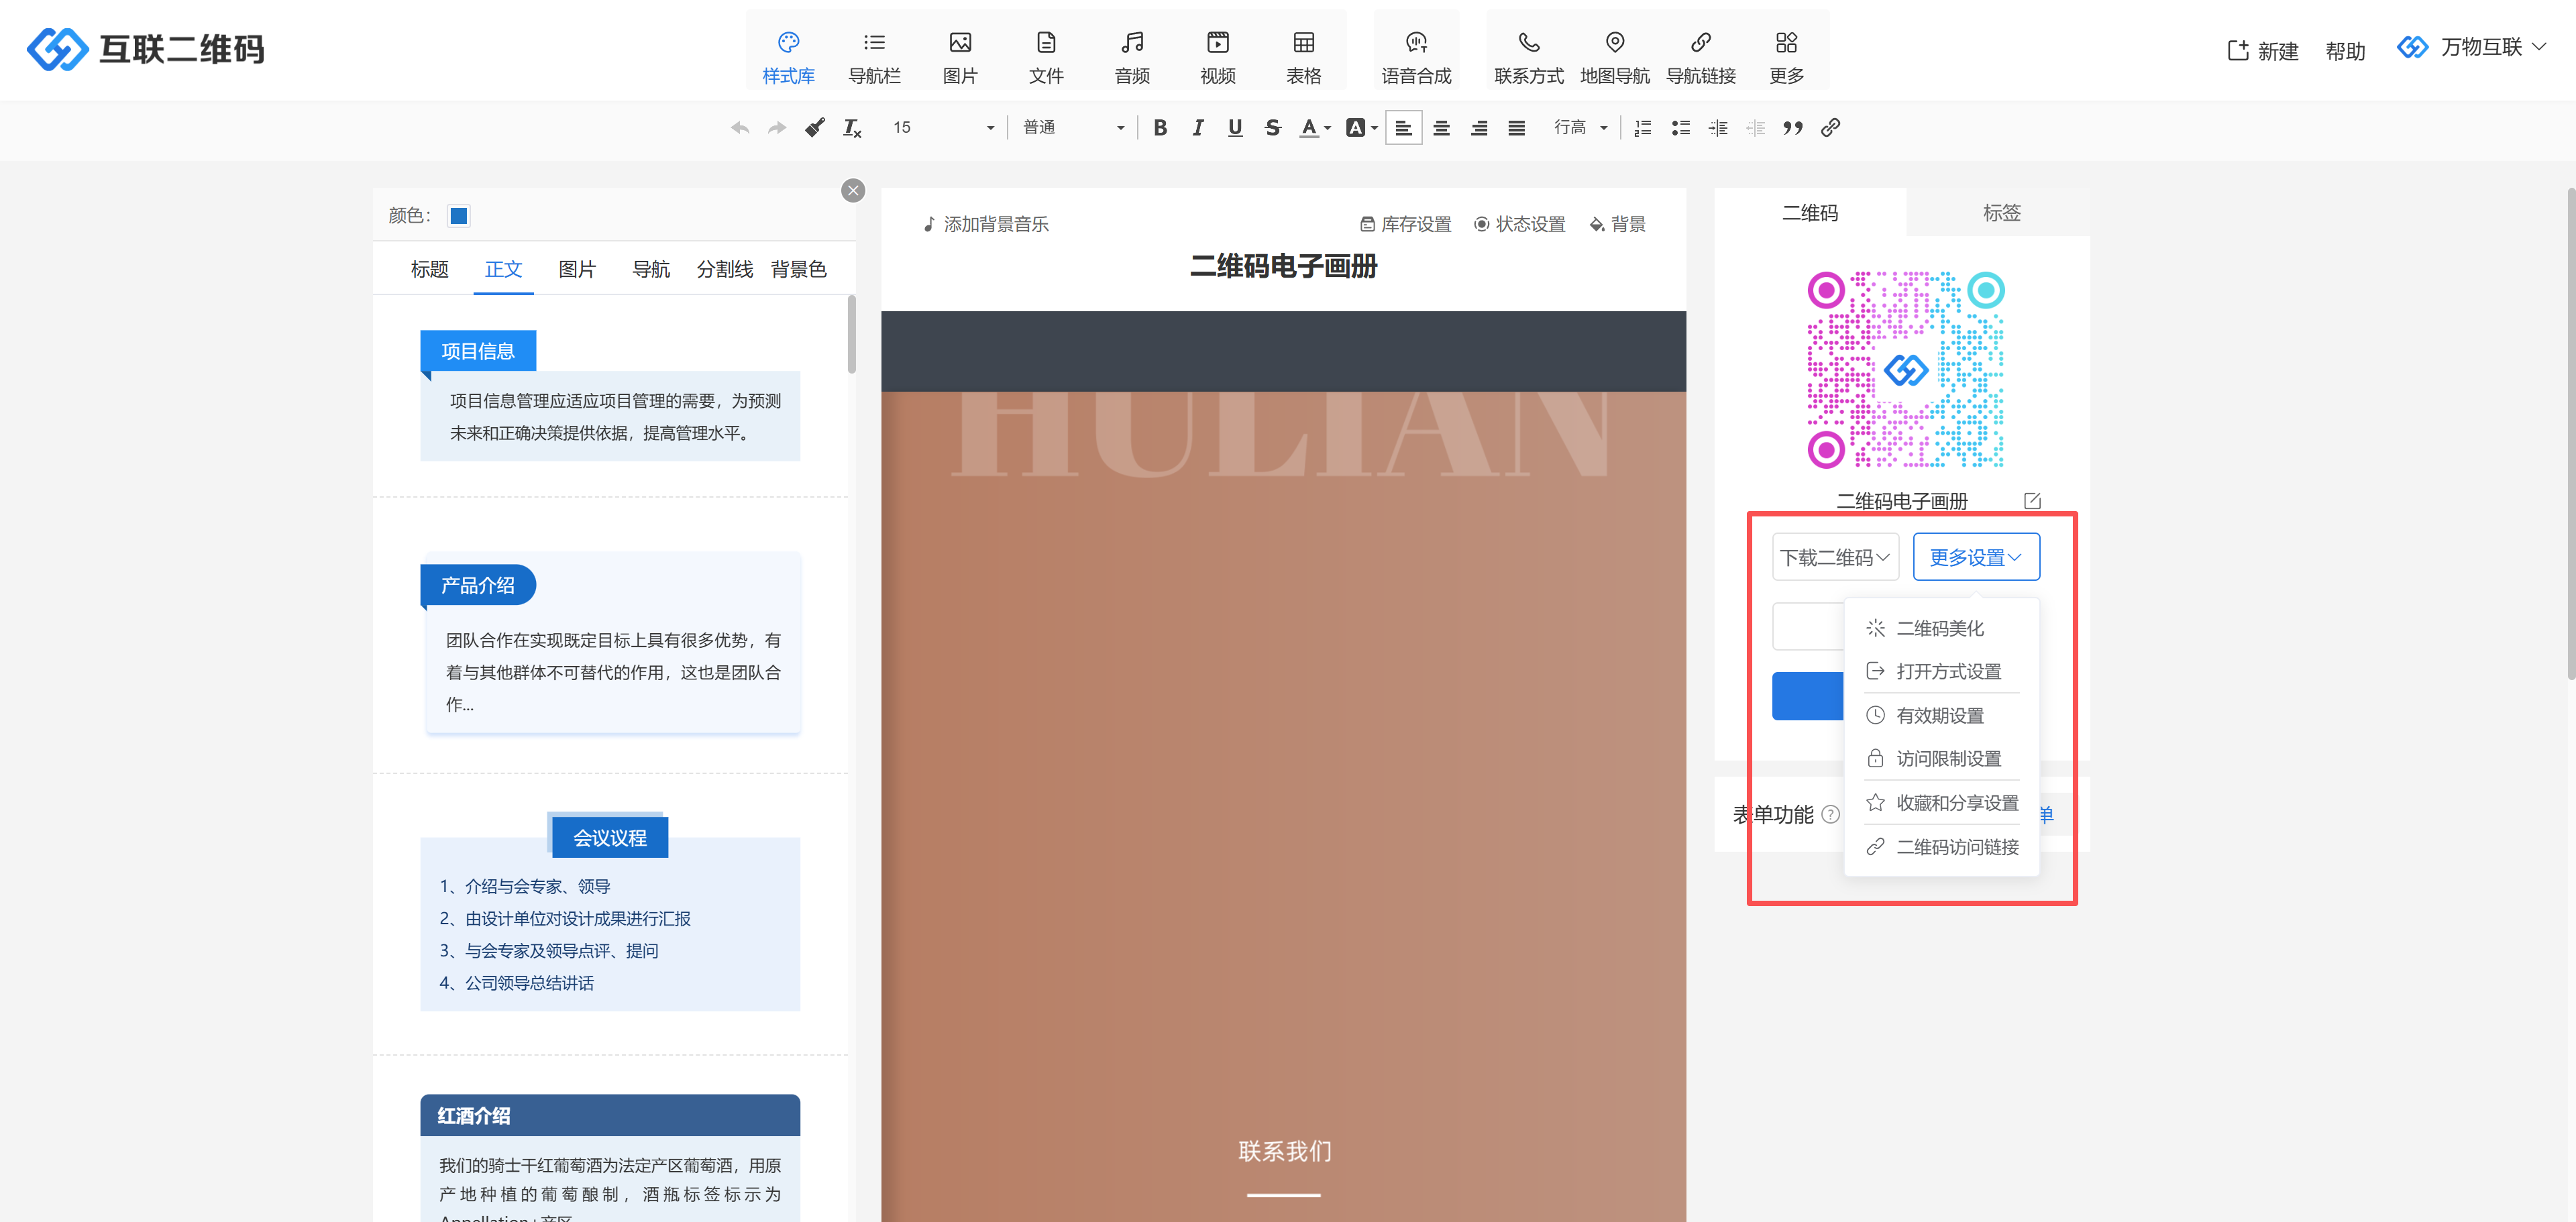2576x1222 pixels.
Task: Insert a hyperlink from formatting toolbar
Action: click(1830, 127)
